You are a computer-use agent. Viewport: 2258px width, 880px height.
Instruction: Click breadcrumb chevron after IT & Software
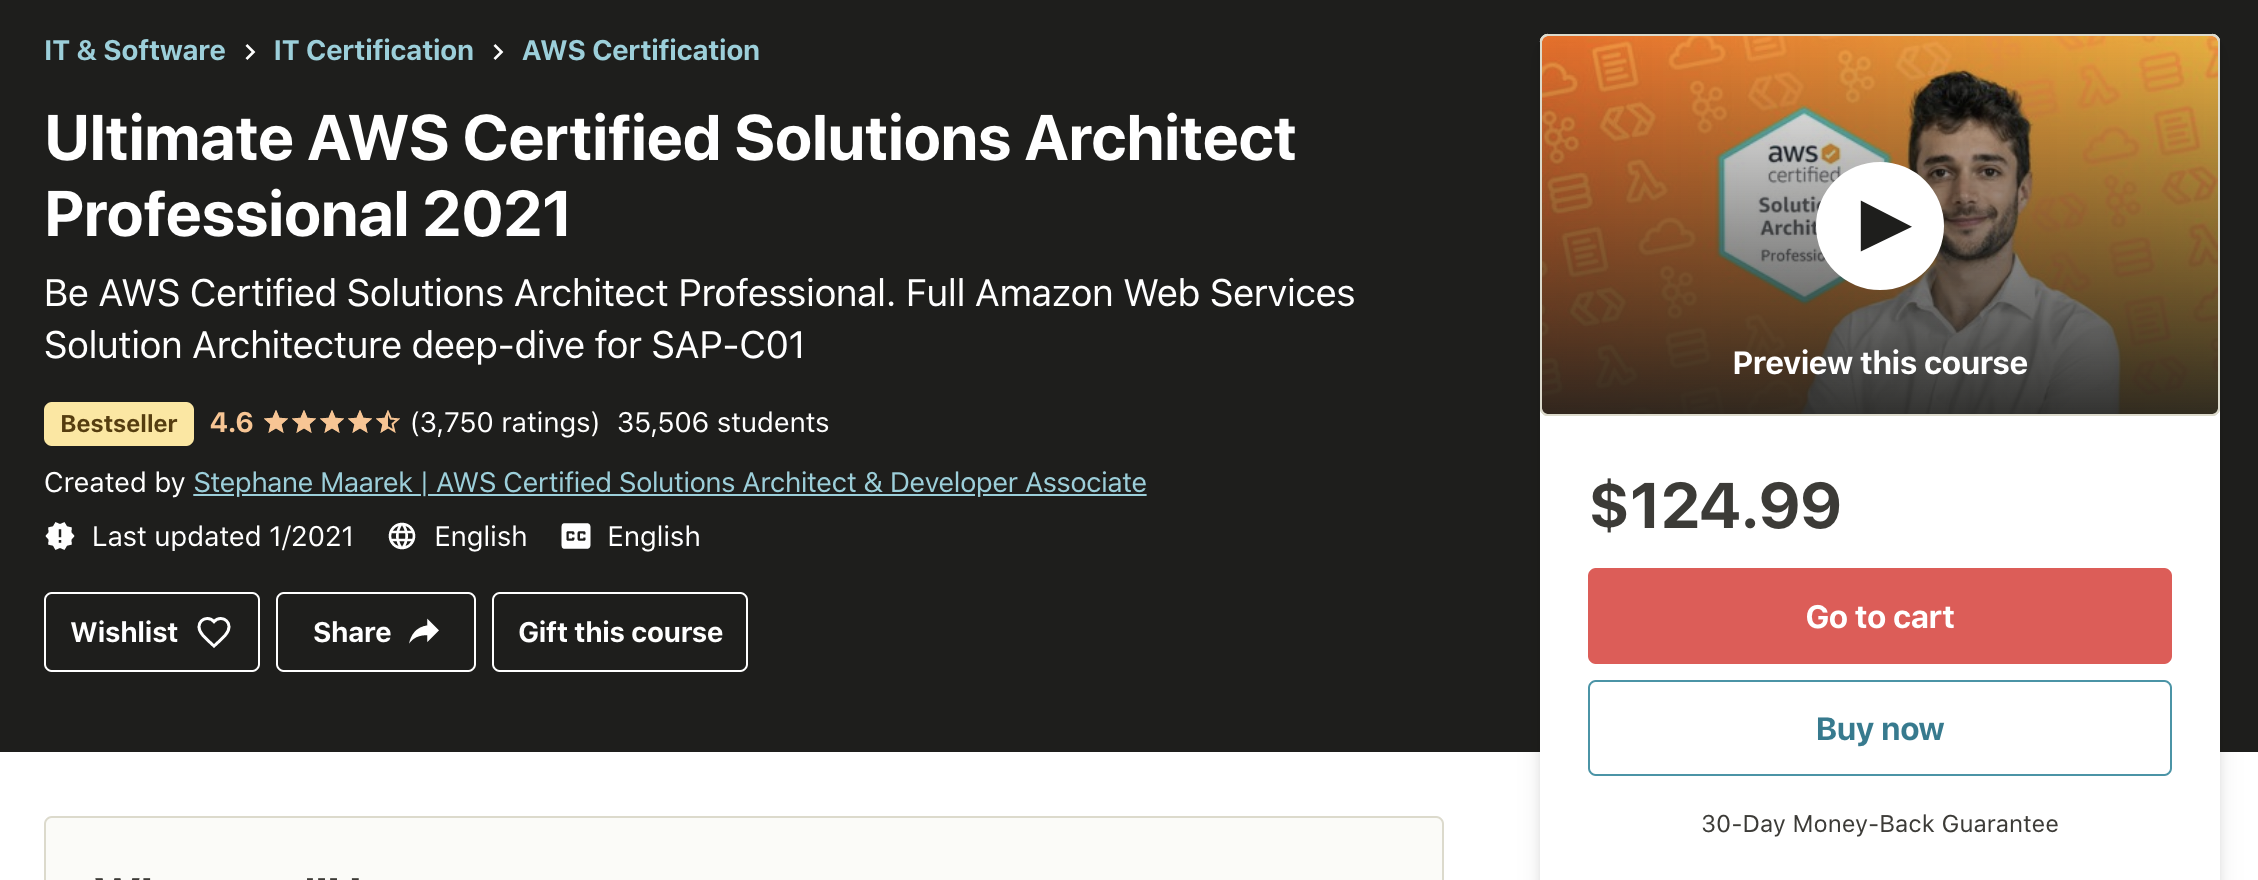(250, 51)
